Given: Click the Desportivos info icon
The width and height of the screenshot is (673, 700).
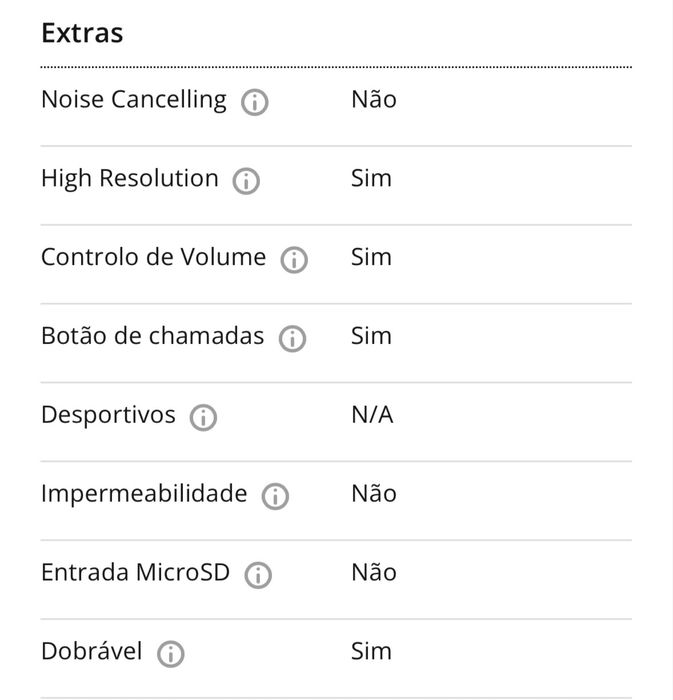Looking at the screenshot, I should (203, 418).
